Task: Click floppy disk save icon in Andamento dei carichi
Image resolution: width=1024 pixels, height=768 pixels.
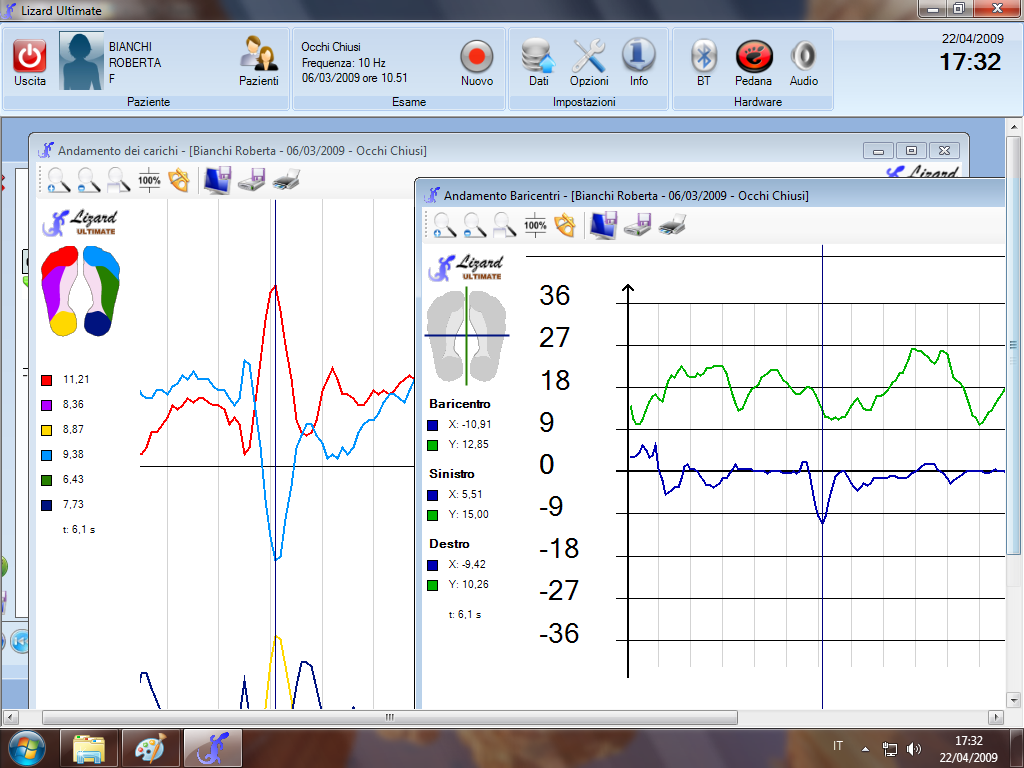Action: coord(251,180)
